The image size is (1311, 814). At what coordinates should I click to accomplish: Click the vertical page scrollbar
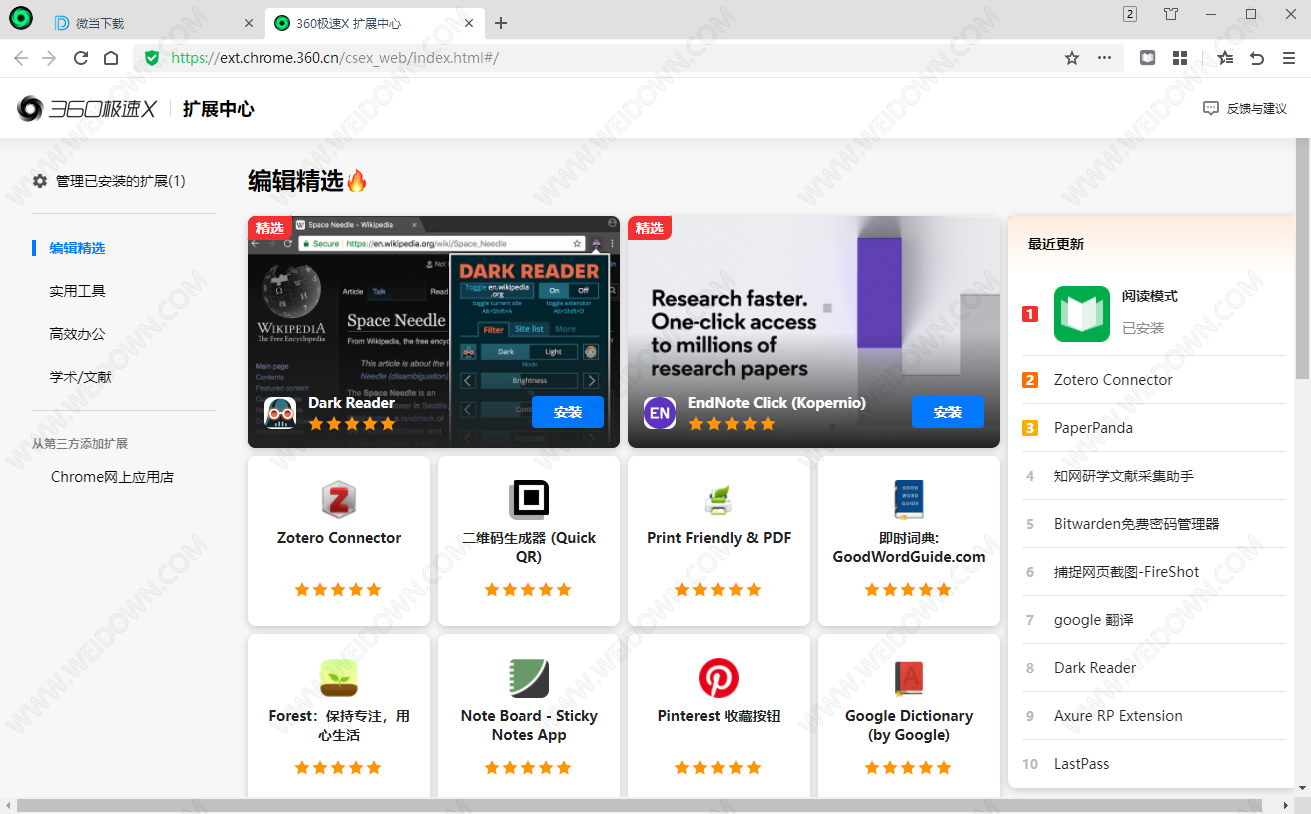tap(1303, 260)
